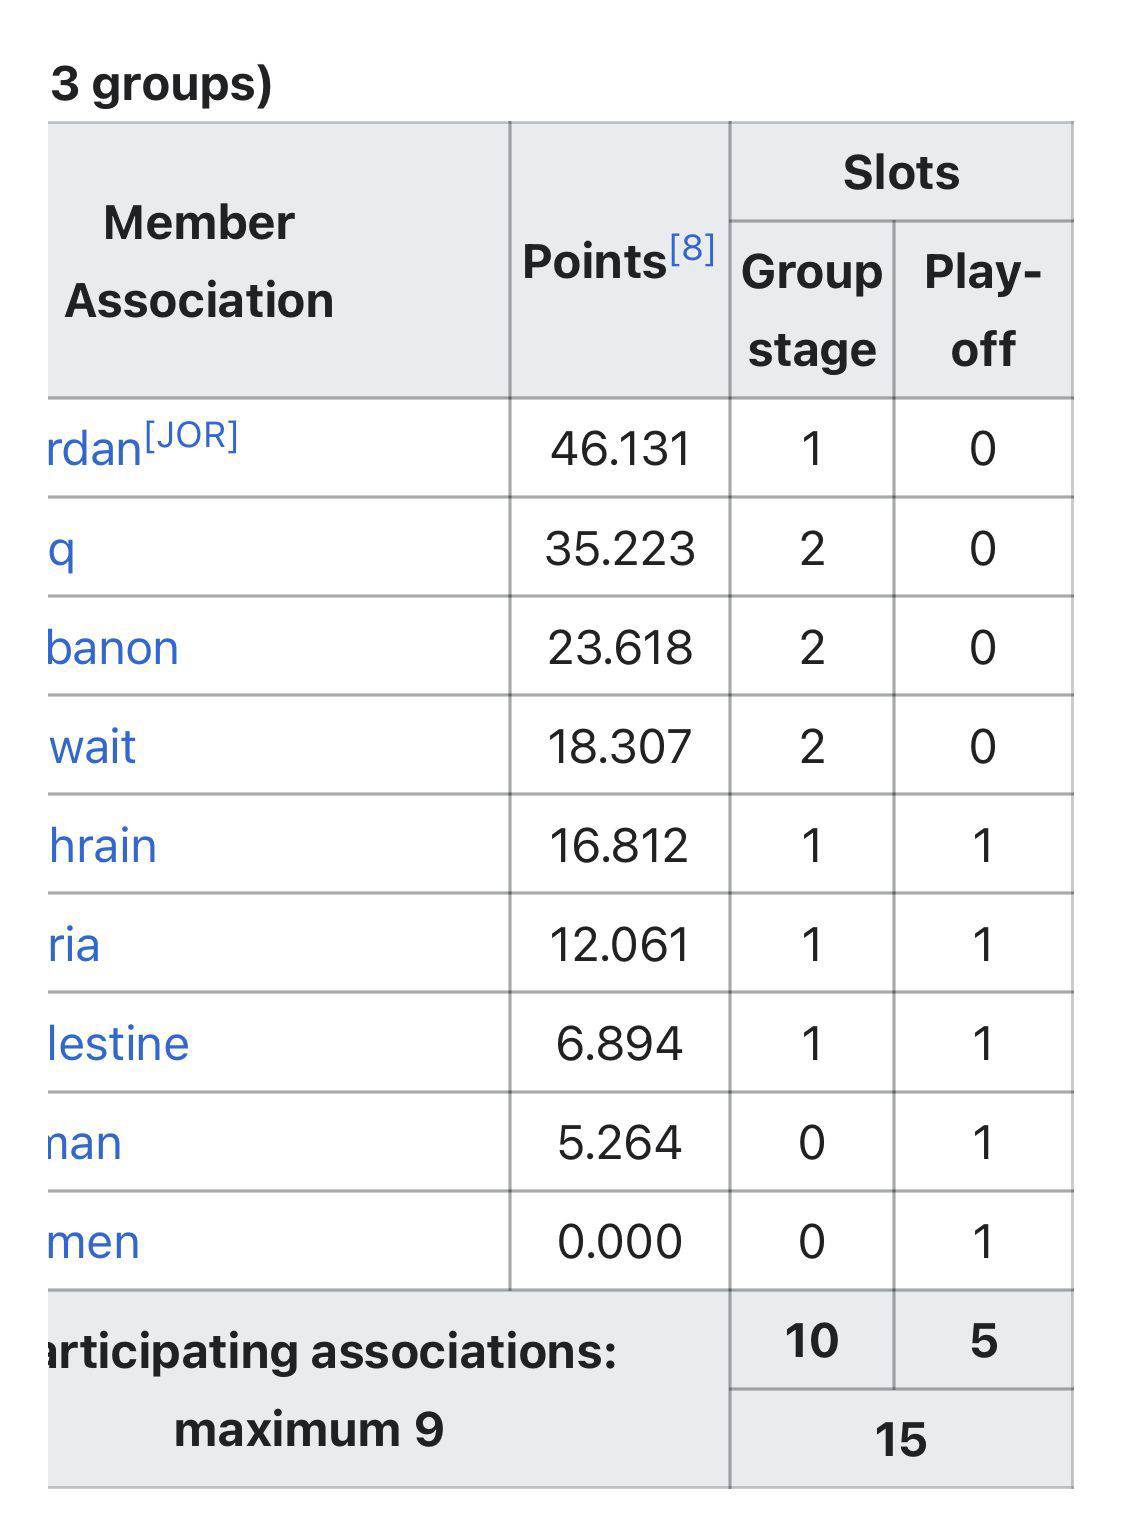
Task: Click the Slots header cell
Action: click(901, 172)
